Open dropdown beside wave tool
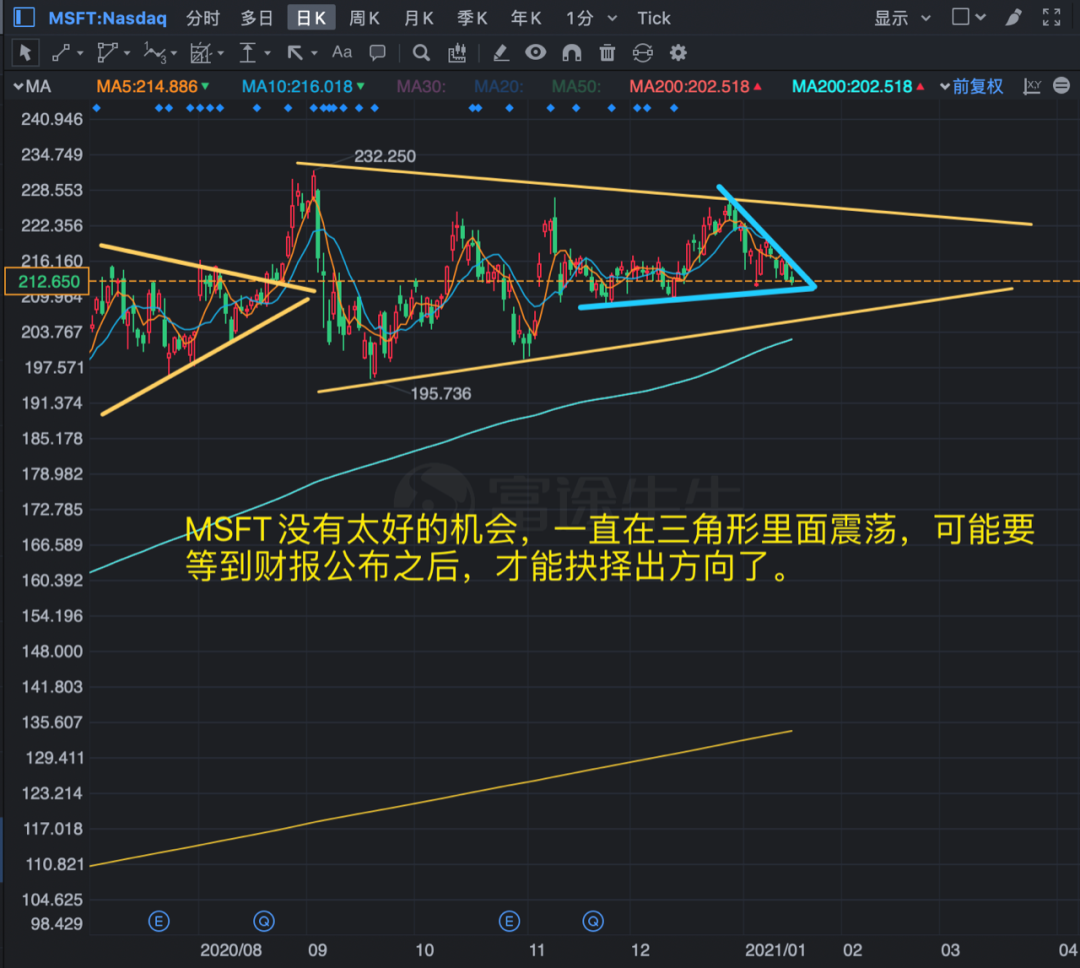Viewport: 1080px width, 968px height. (174, 53)
